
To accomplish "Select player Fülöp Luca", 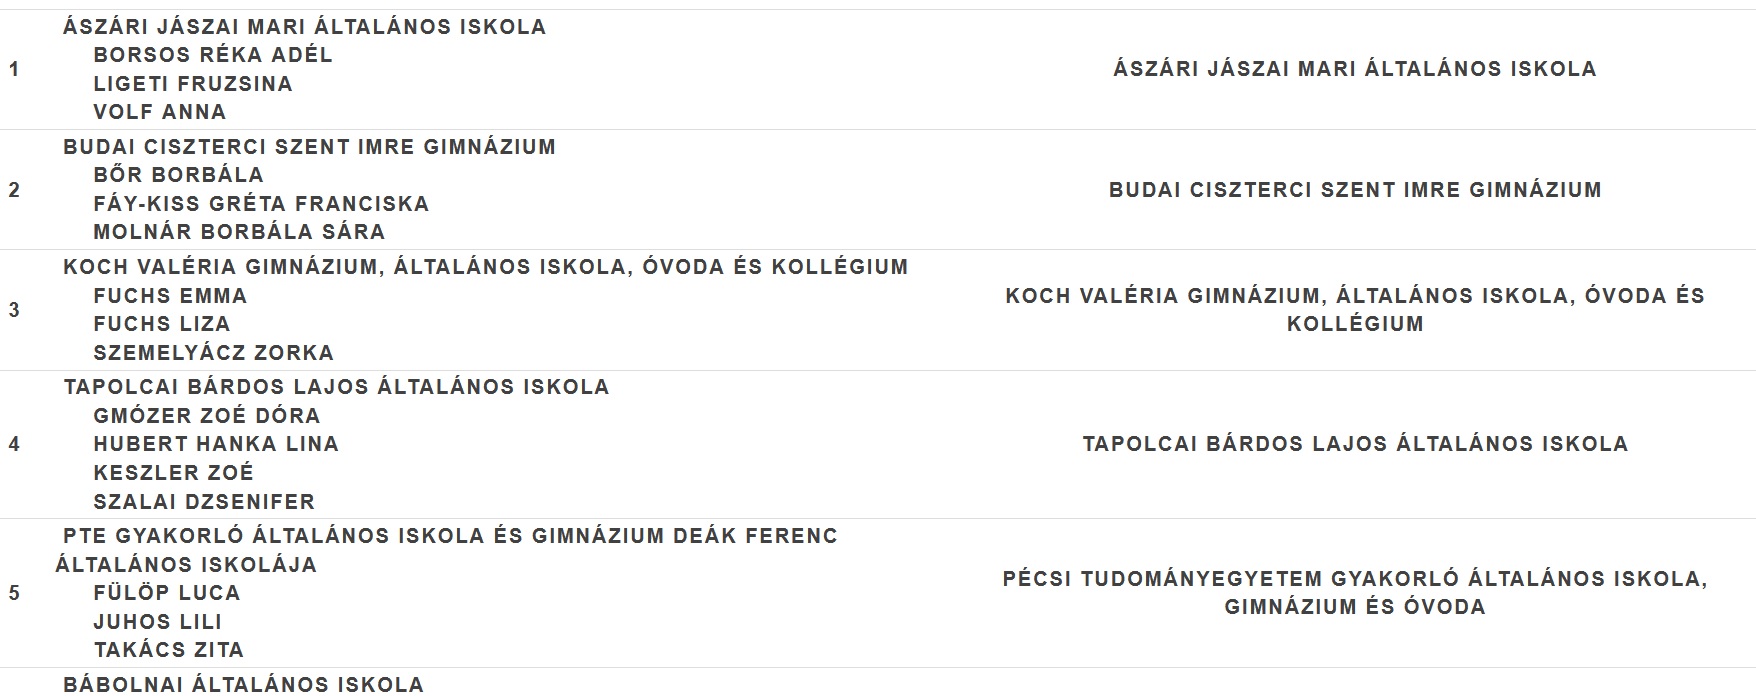I will click(167, 593).
